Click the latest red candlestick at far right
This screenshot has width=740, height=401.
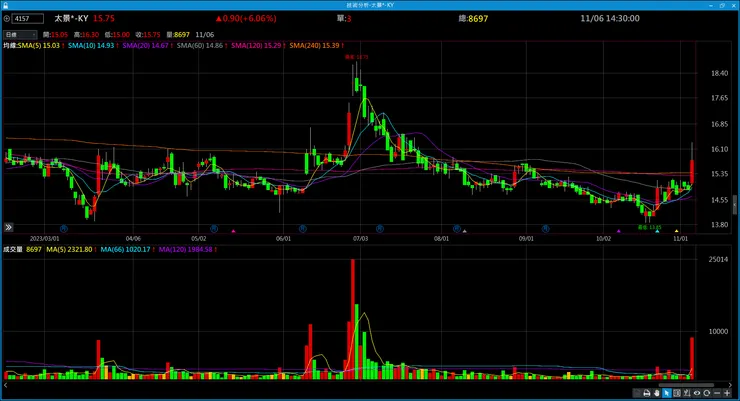coord(692,172)
